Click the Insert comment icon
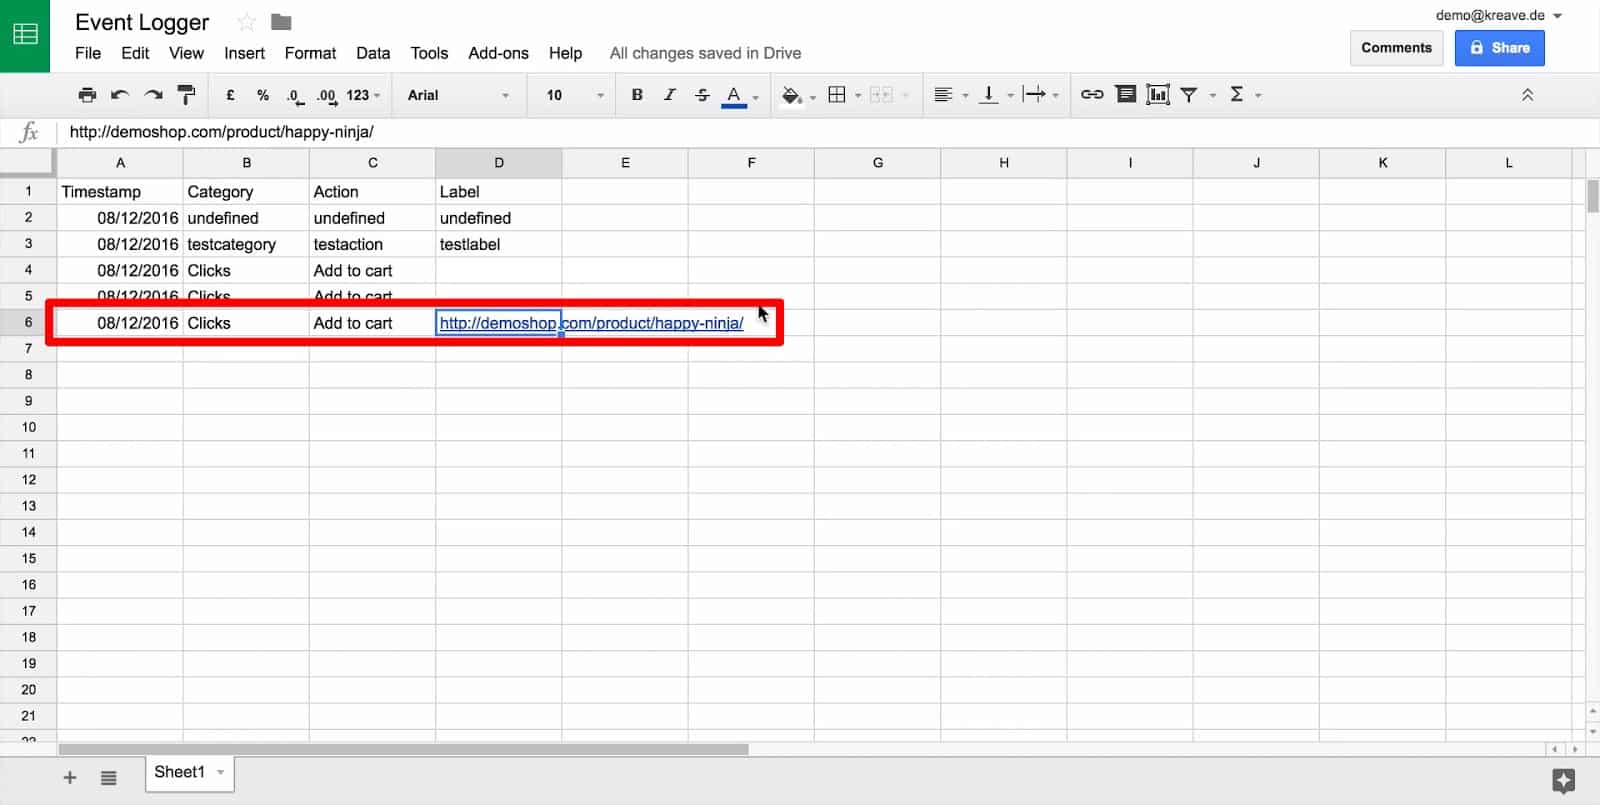This screenshot has width=1600, height=805. point(1125,95)
